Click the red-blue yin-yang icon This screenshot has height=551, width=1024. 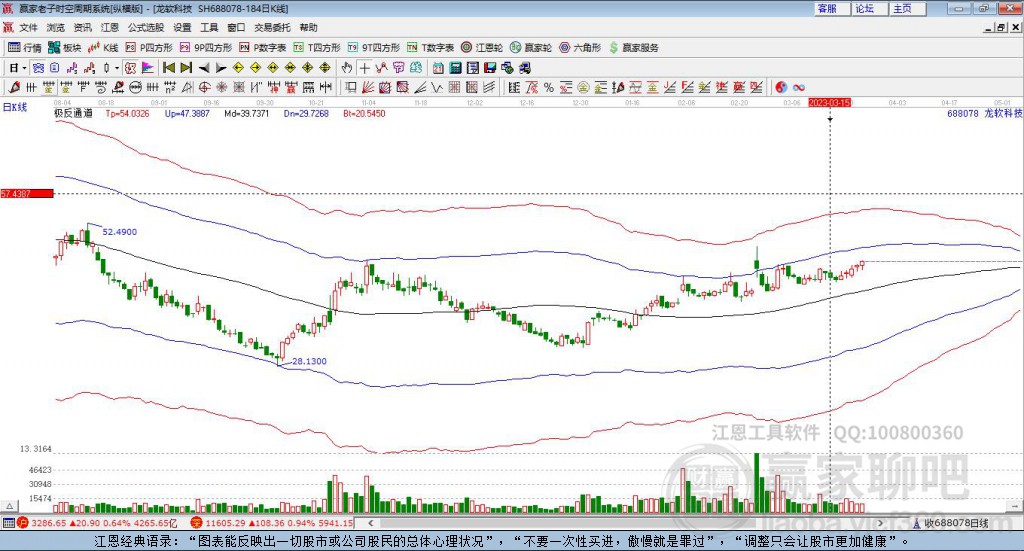pyautogui.click(x=781, y=87)
